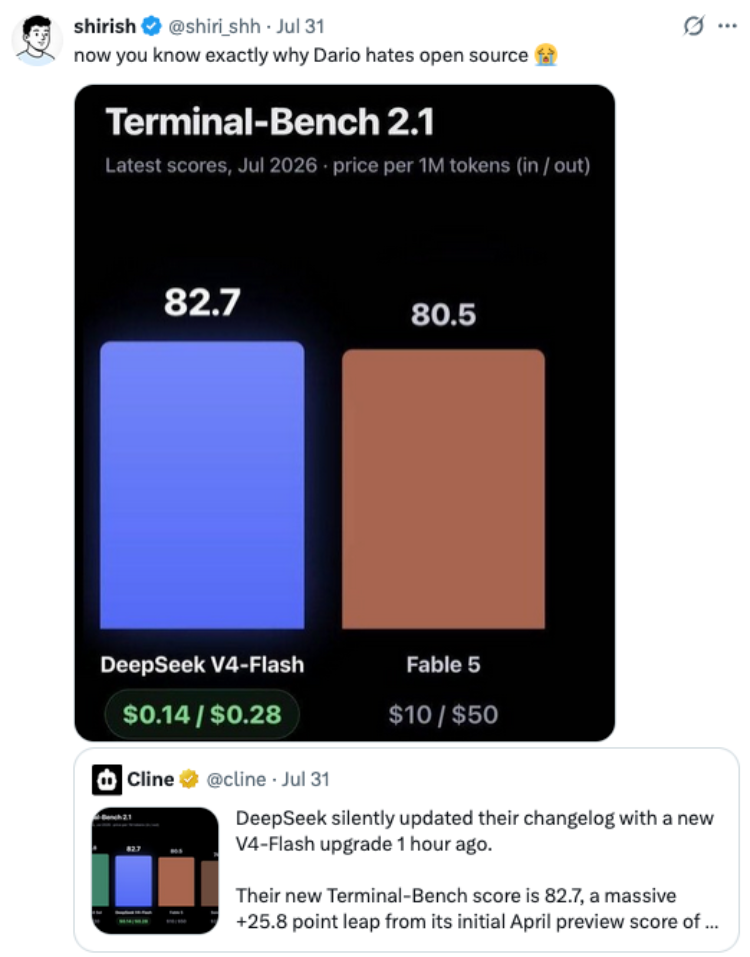Open the Grok explain icon
This screenshot has height=957, width=750.
tap(693, 26)
